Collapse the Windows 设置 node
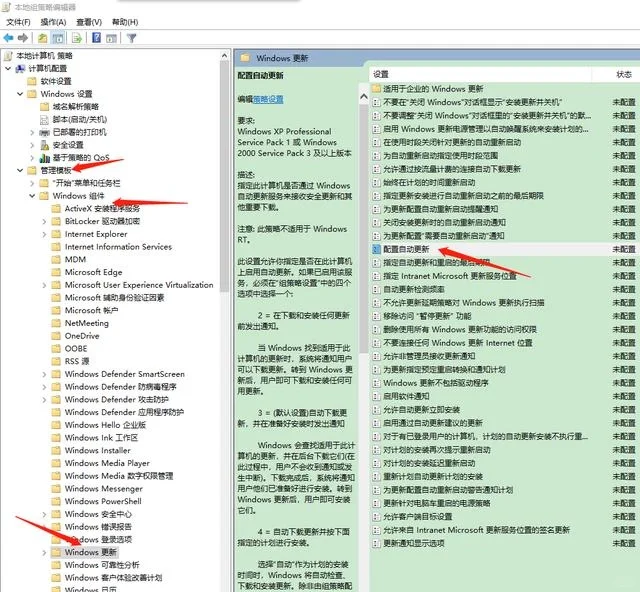This screenshot has width=640, height=592. click(20, 94)
